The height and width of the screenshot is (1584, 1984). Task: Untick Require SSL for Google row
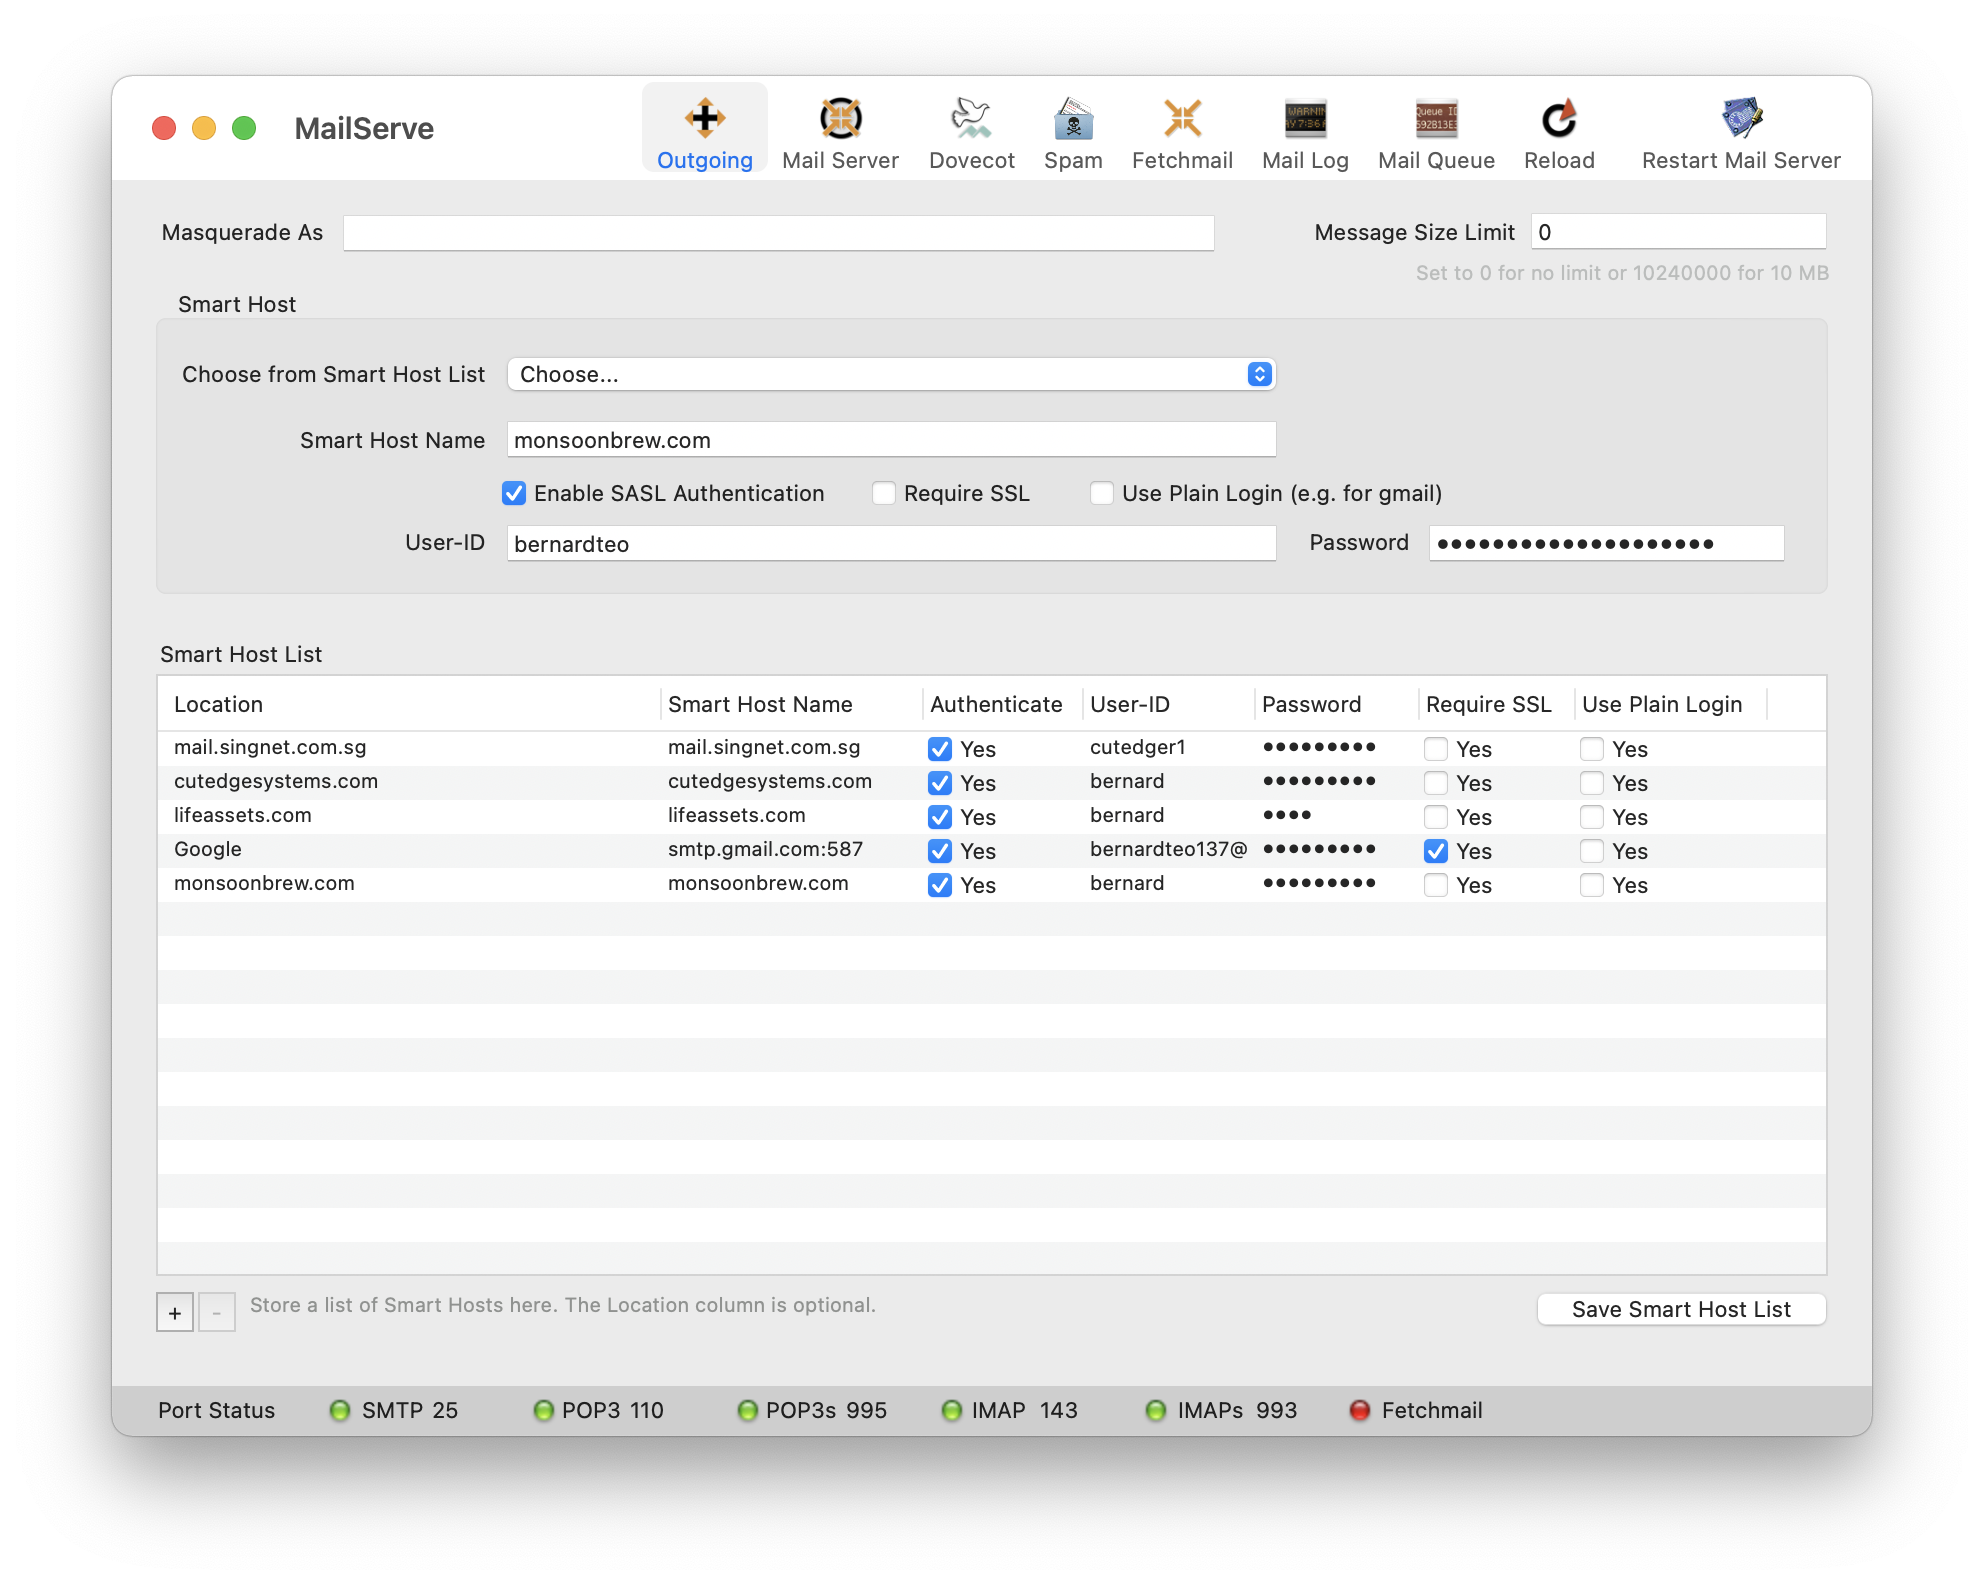pyautogui.click(x=1436, y=851)
